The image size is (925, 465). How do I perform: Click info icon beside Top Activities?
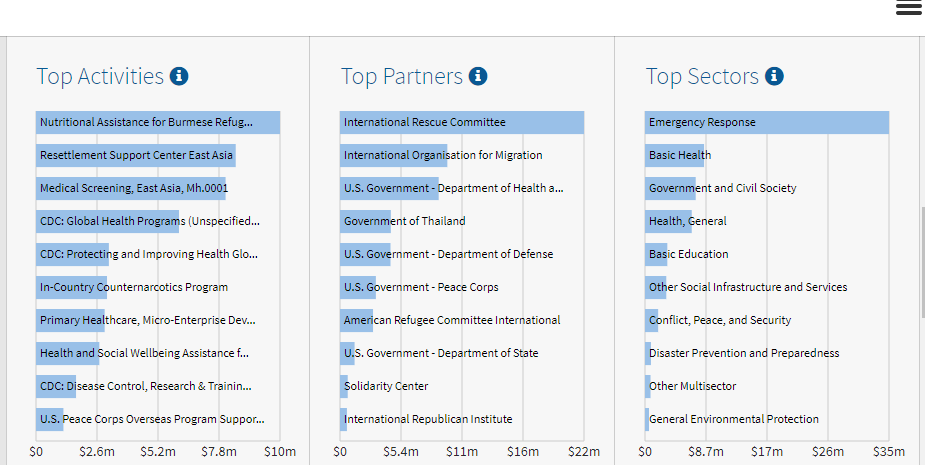179,76
